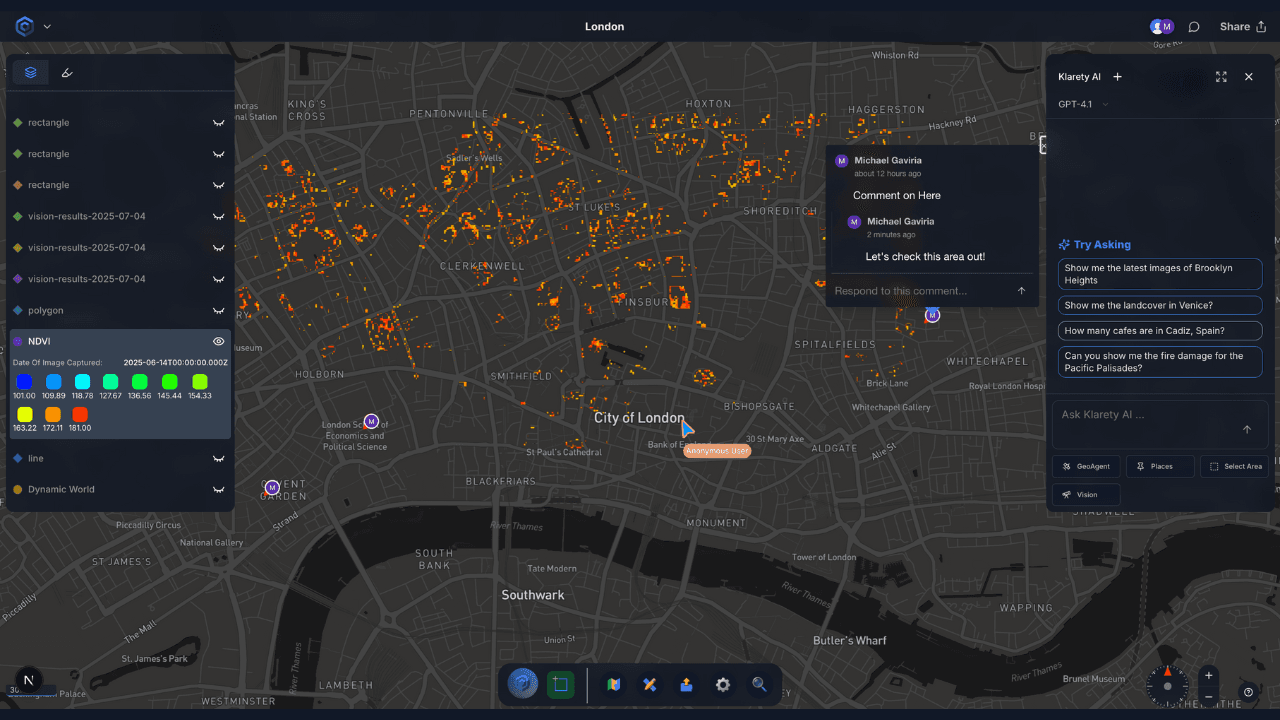
Task: Open the GPT-4.1 model dropdown
Action: [1084, 104]
